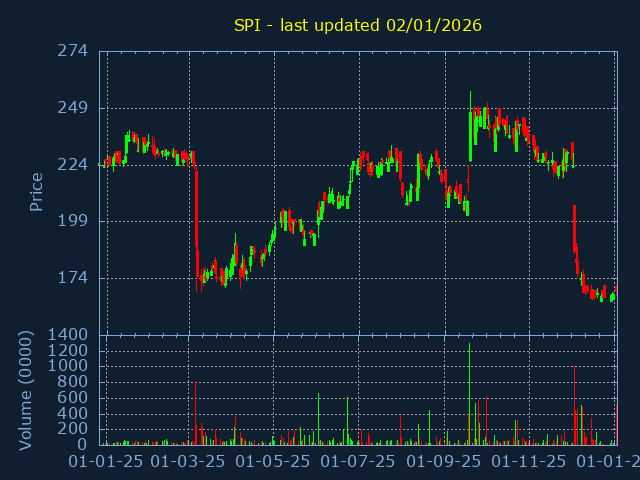The height and width of the screenshot is (480, 640).
Task: Click the 01-07-25 date label
Action: pos(358,462)
